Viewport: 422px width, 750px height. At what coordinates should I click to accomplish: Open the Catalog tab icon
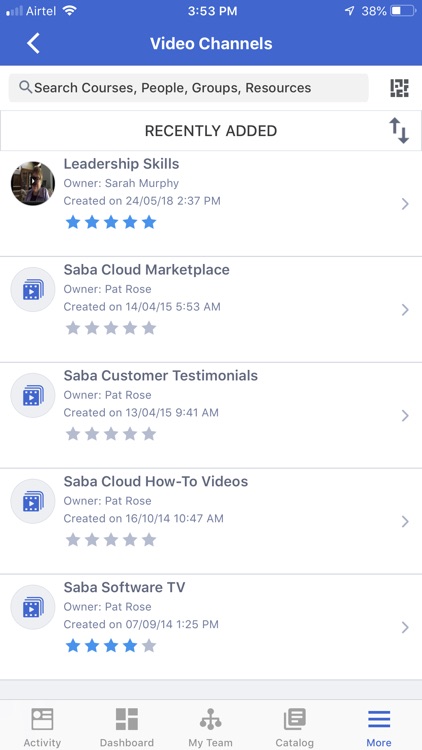[295, 719]
